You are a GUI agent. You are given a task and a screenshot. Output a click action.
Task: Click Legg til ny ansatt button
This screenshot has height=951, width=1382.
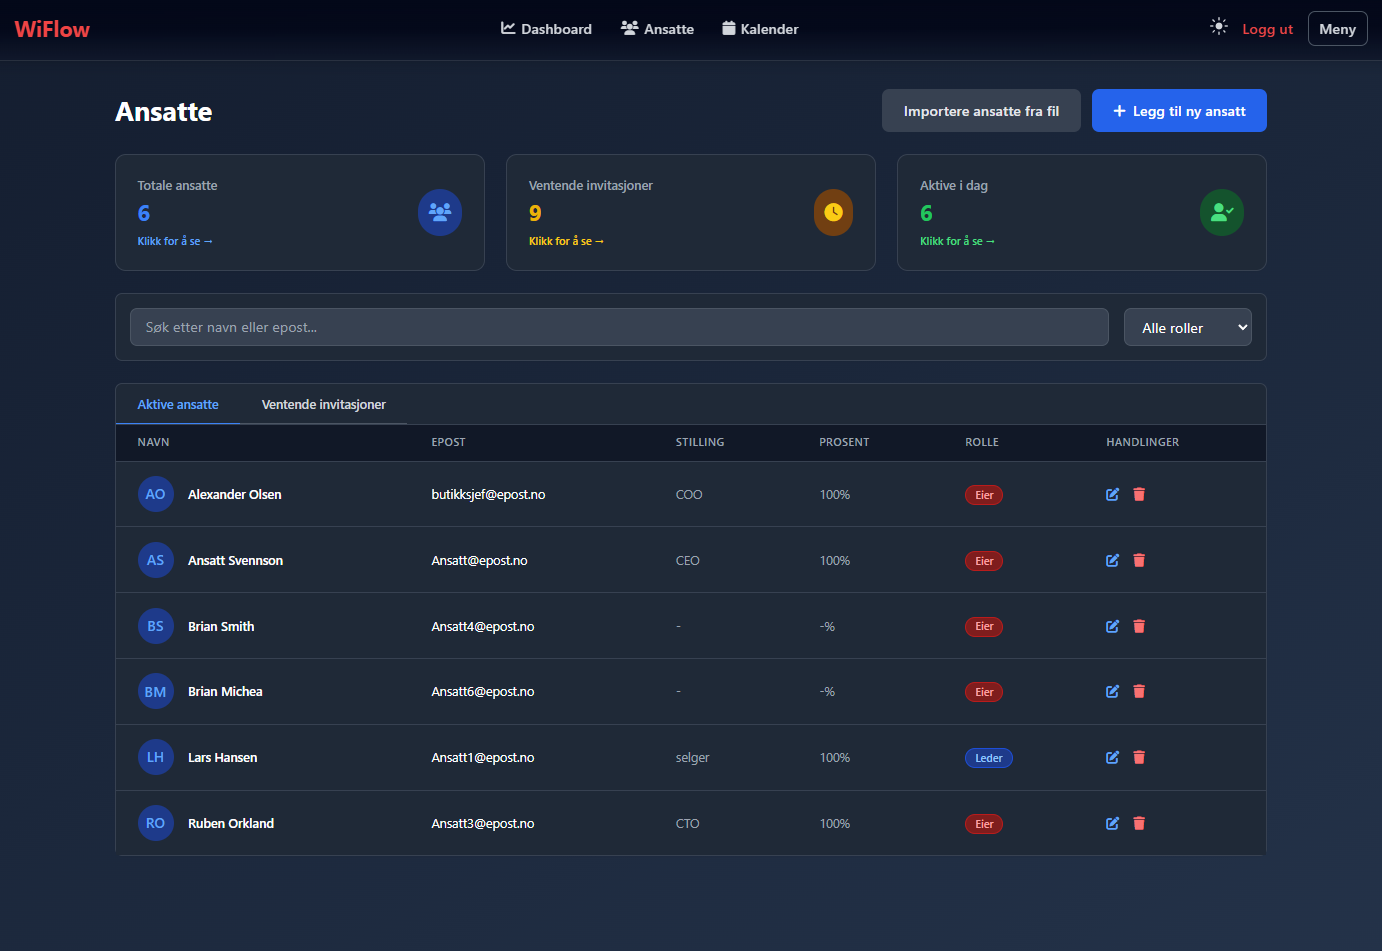click(1179, 111)
